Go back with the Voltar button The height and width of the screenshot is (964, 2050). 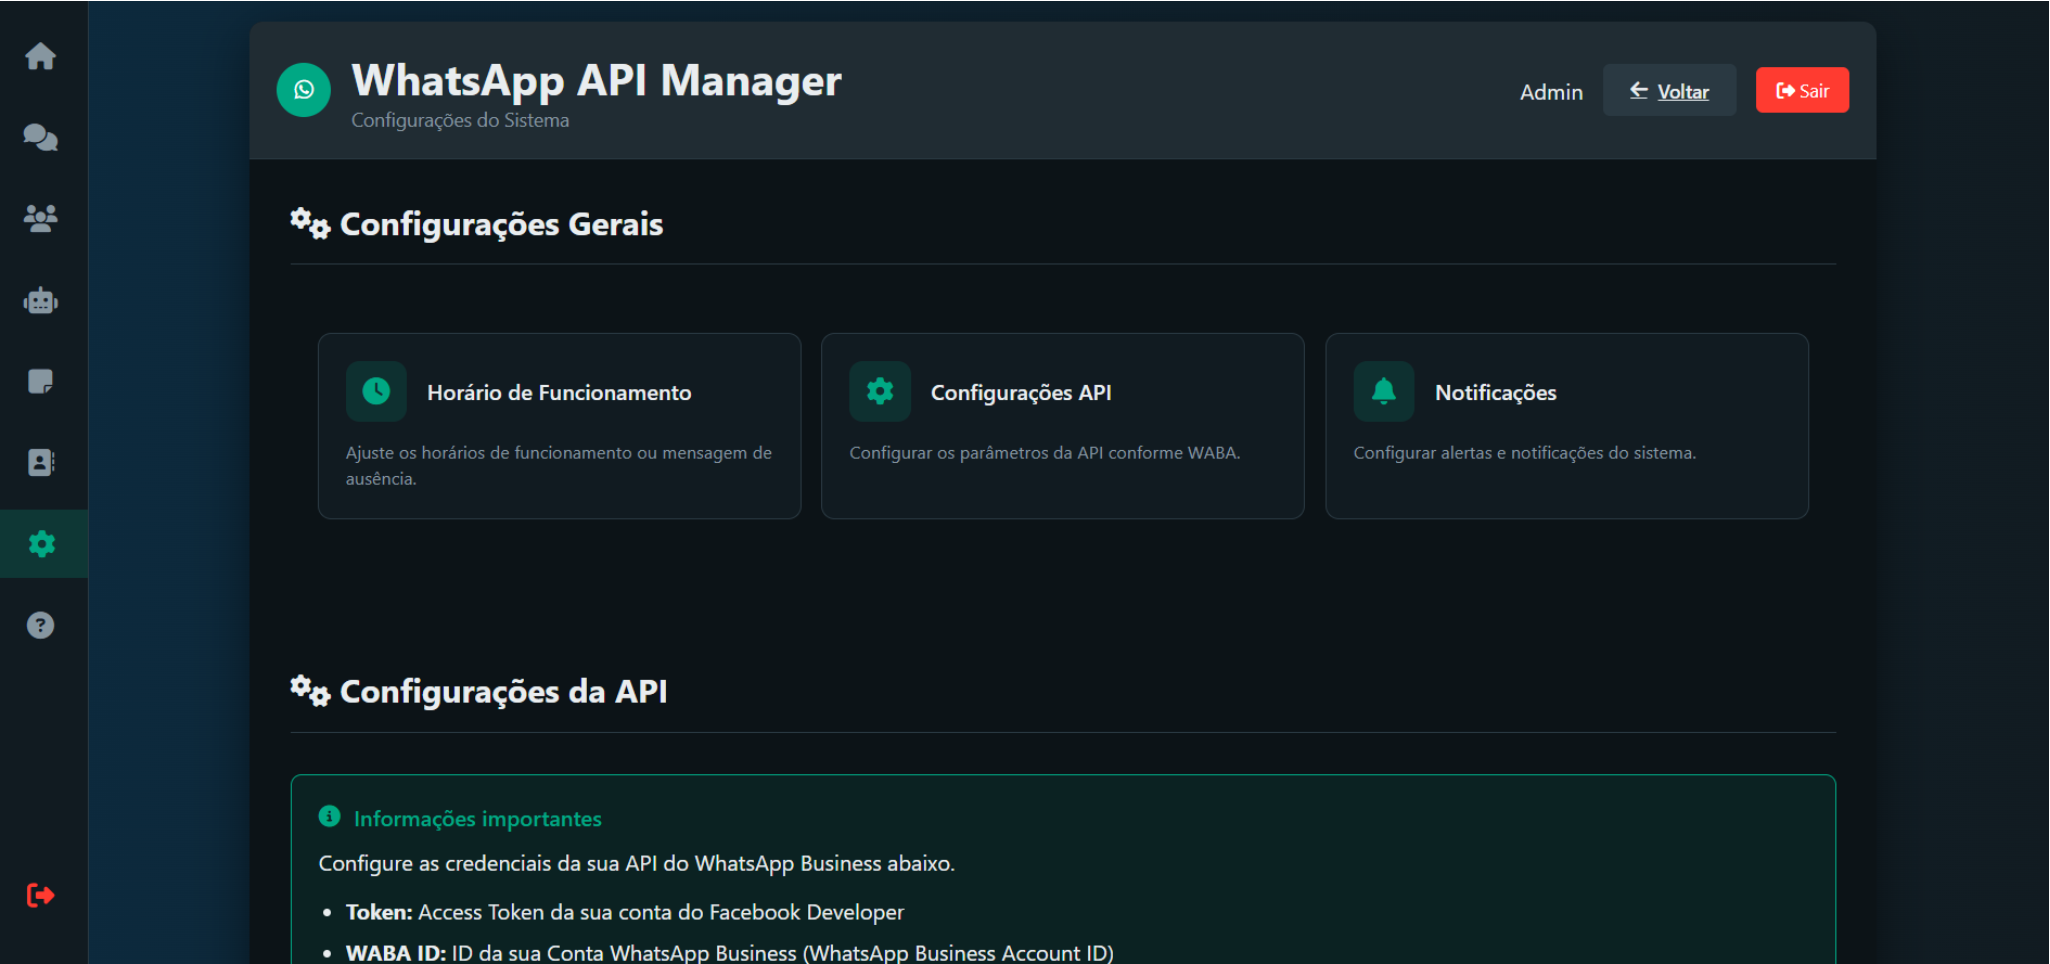[x=1669, y=91]
